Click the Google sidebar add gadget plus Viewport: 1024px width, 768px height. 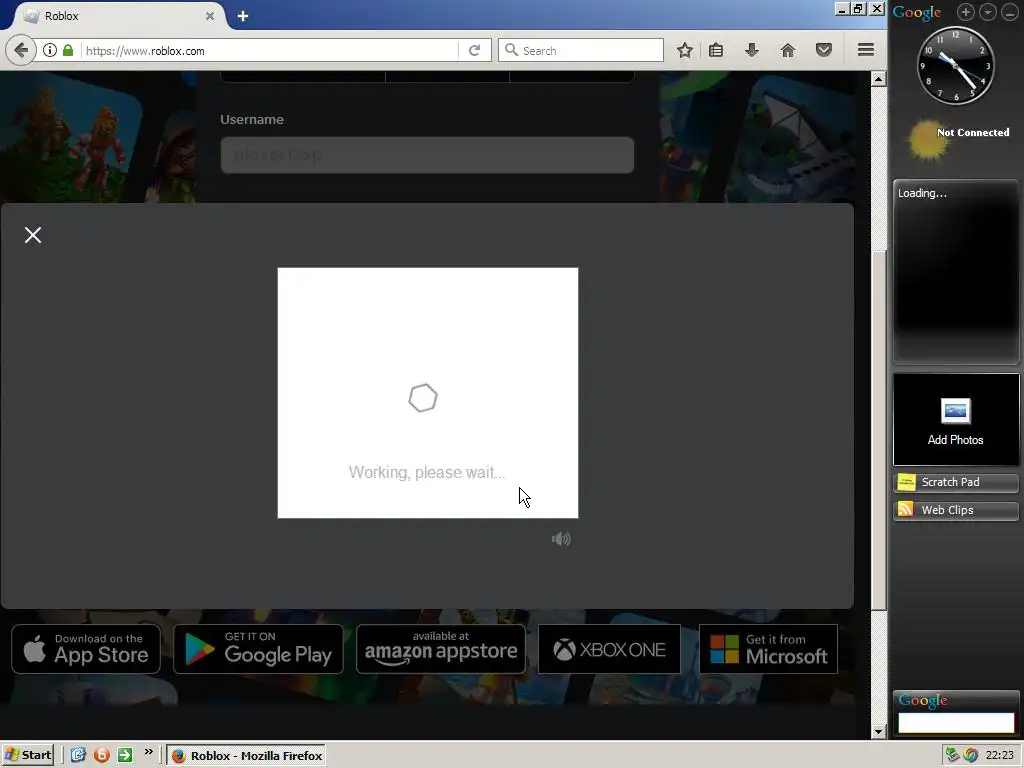(966, 12)
